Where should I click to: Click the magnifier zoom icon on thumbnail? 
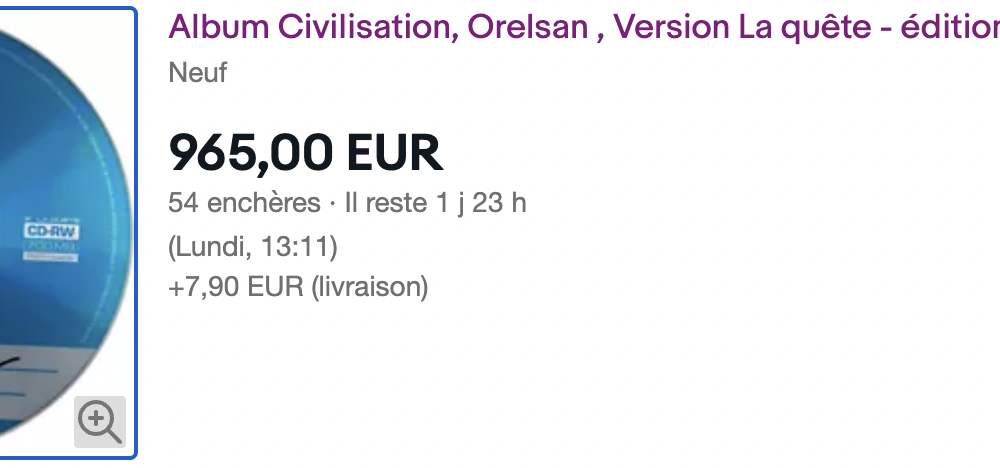(x=99, y=421)
